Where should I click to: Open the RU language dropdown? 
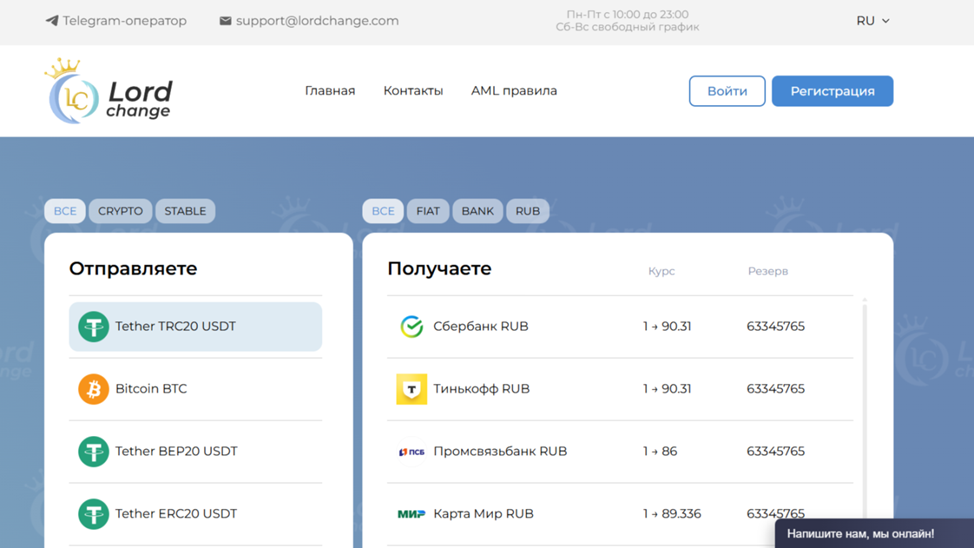click(873, 21)
